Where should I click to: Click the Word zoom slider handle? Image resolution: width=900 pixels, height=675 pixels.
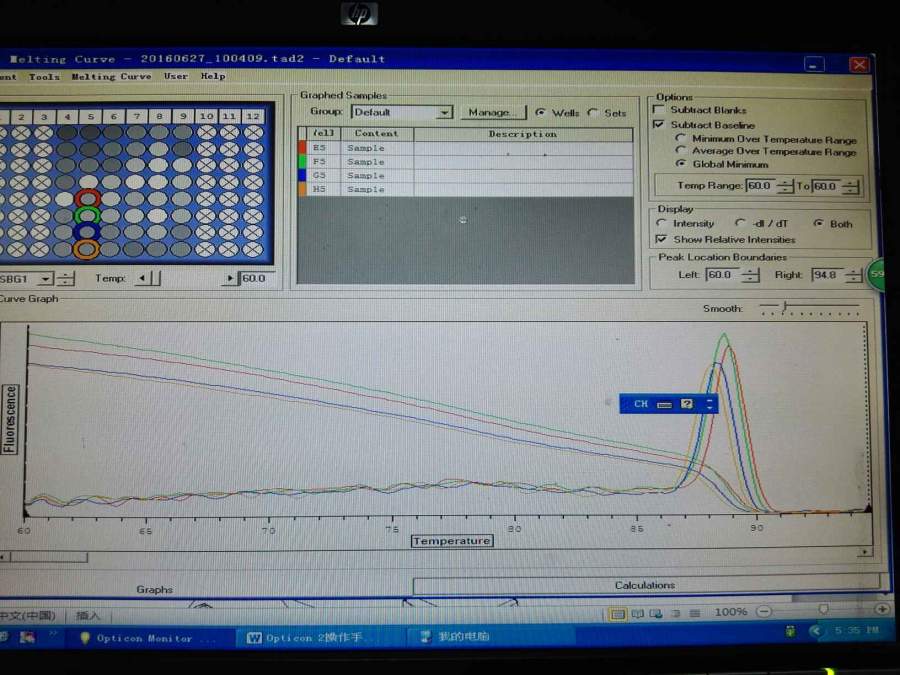(x=823, y=610)
